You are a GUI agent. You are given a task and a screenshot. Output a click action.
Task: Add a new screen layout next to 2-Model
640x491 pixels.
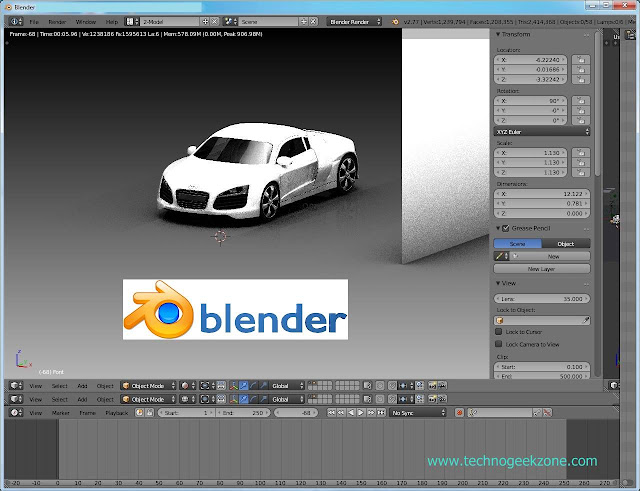pyautogui.click(x=205, y=21)
